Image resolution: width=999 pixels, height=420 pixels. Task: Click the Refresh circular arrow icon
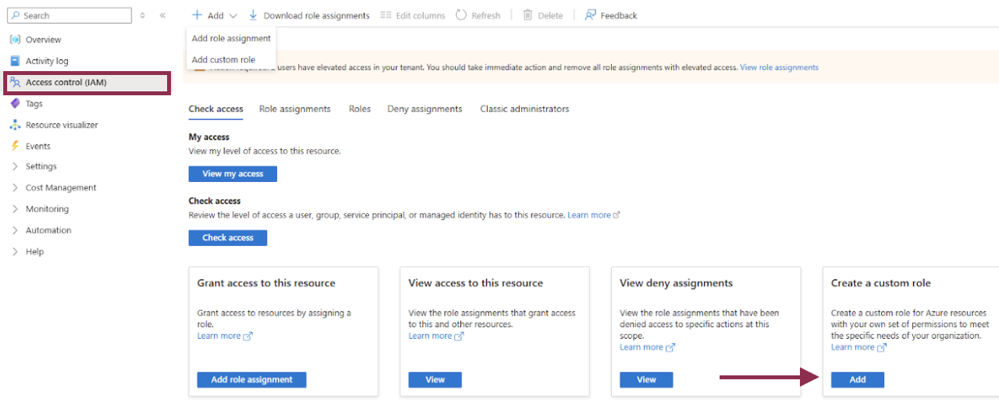pos(461,15)
